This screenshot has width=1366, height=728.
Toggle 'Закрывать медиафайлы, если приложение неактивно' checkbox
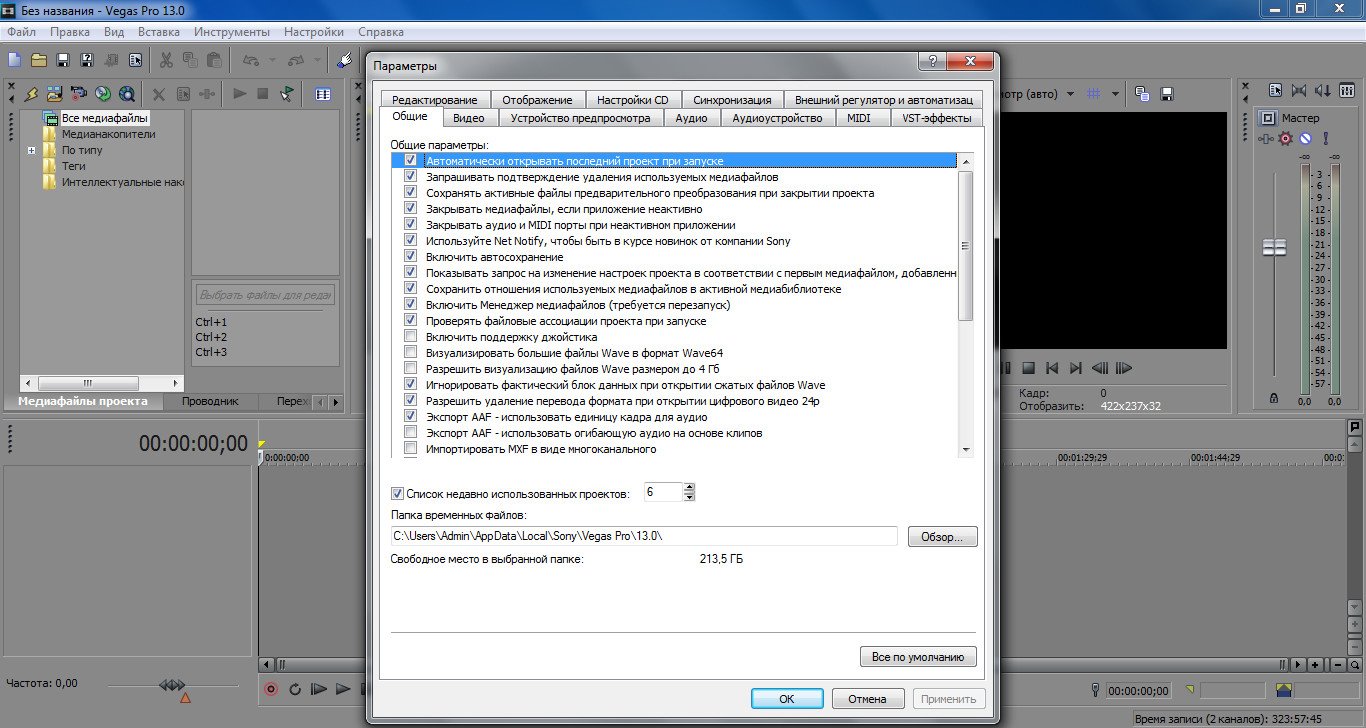[x=410, y=209]
